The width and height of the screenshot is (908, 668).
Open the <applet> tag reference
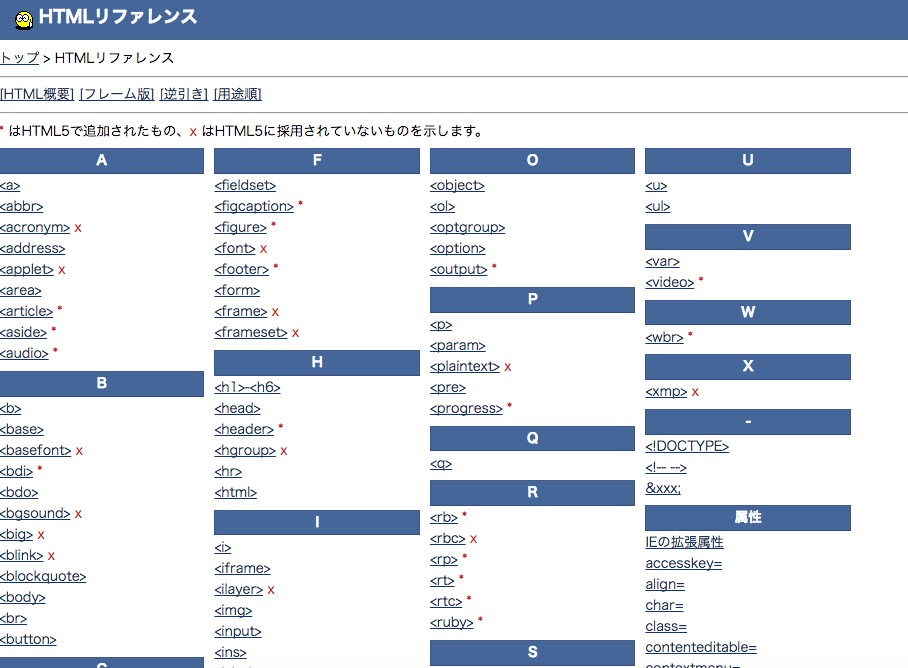coord(27,270)
